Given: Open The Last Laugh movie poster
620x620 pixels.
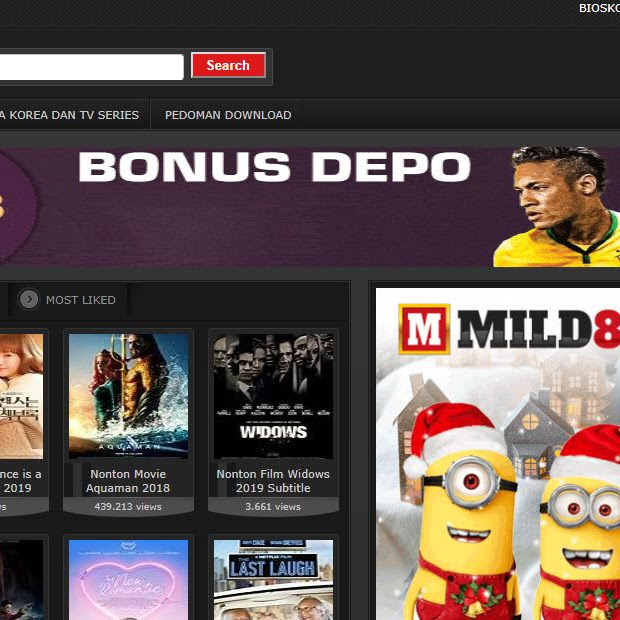Looking at the screenshot, I should point(273,580).
